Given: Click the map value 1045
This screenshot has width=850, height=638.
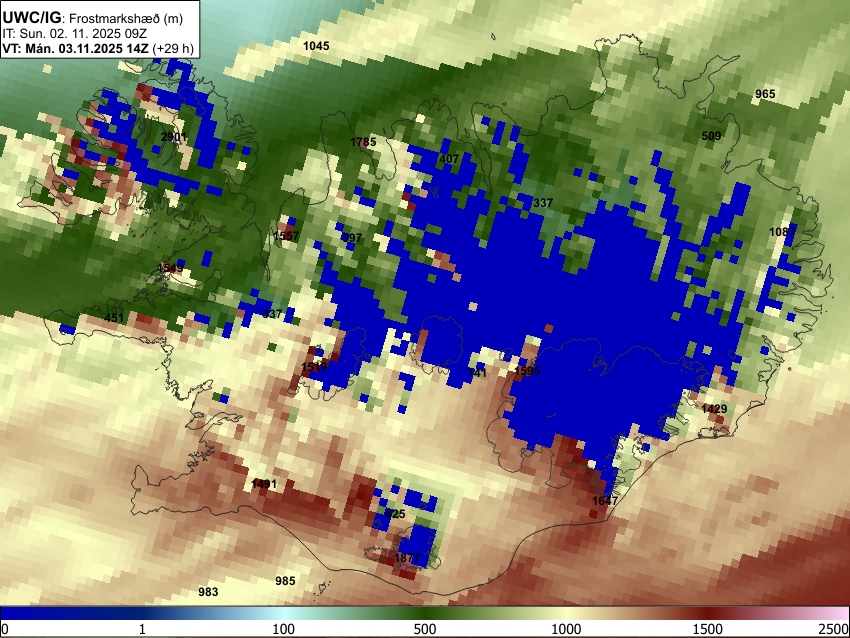Looking at the screenshot, I should [x=316, y=46].
